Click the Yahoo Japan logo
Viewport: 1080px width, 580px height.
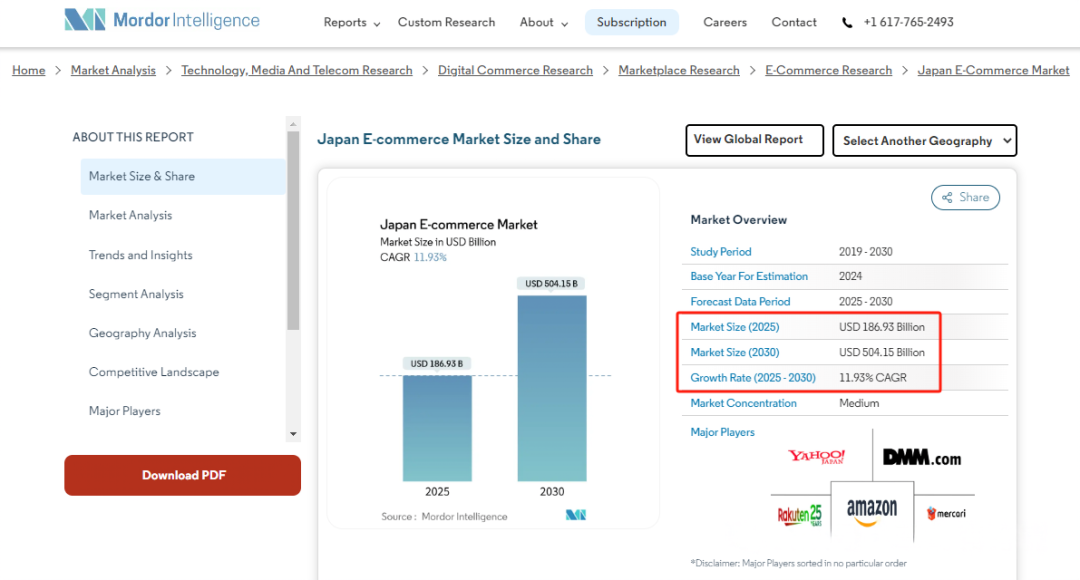pos(816,457)
